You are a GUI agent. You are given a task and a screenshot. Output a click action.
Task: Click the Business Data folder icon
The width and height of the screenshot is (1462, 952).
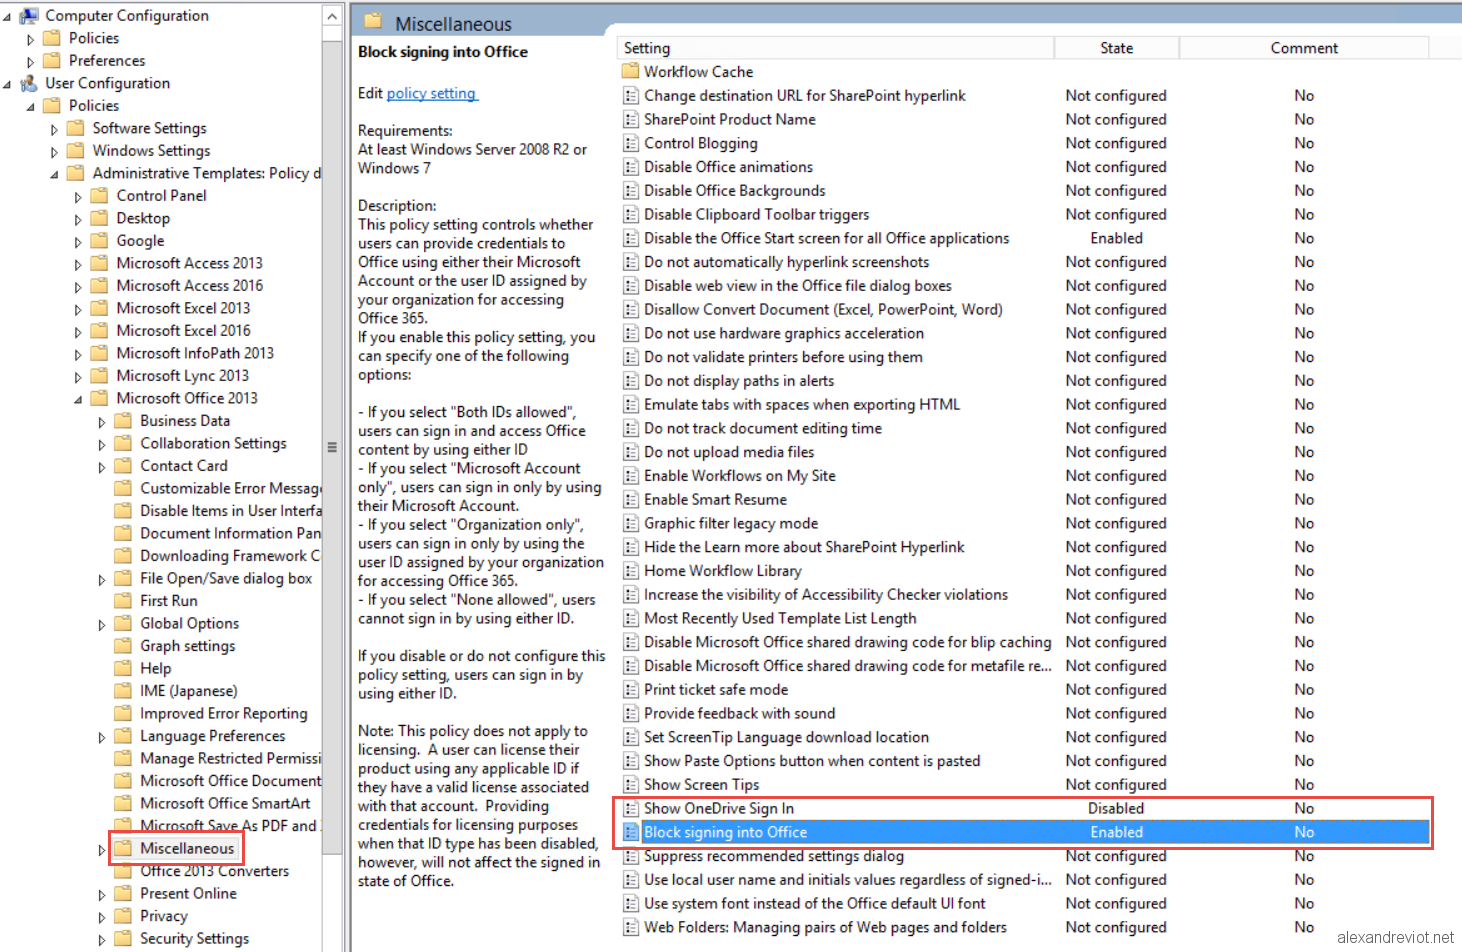pyautogui.click(x=123, y=421)
